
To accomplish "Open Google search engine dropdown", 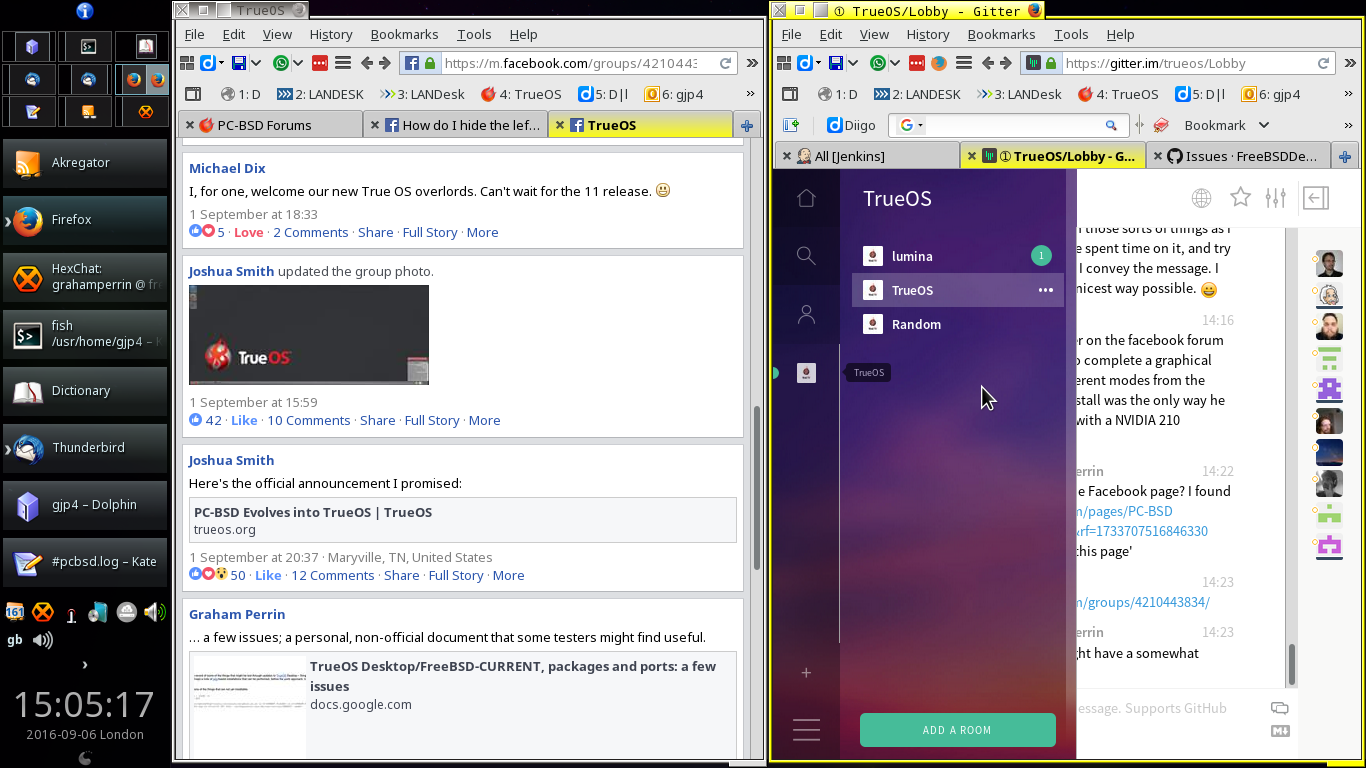I will pyautogui.click(x=912, y=125).
